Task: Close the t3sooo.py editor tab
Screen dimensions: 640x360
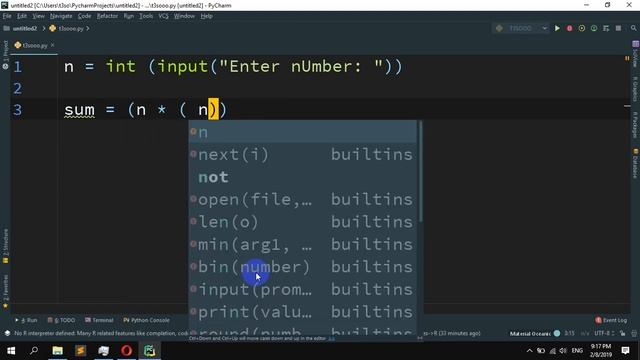Action: pos(53,45)
